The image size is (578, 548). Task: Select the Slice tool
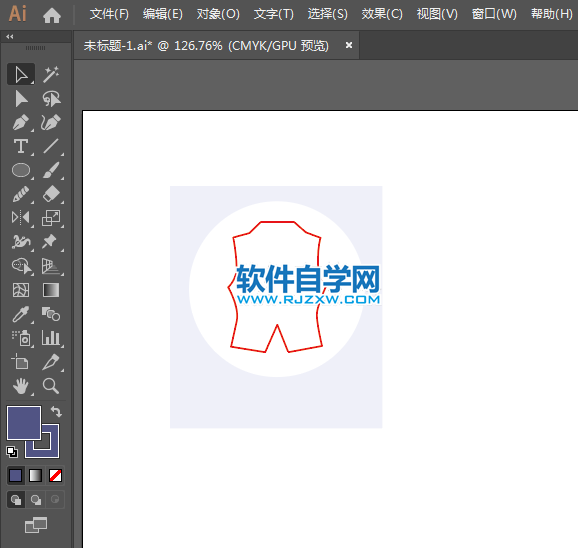point(51,362)
